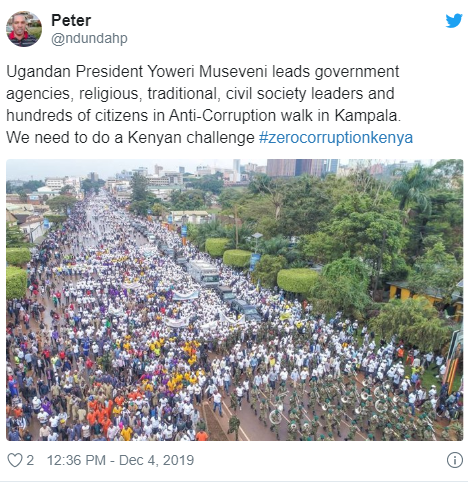Open the tweet info circle icon

pyautogui.click(x=455, y=460)
